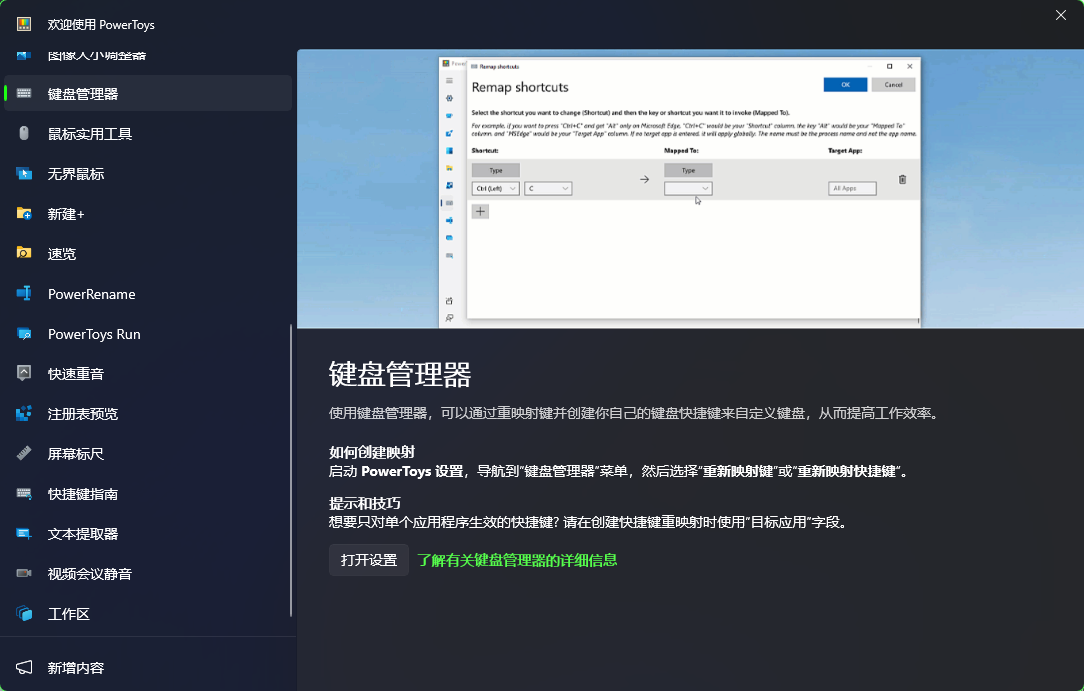Open the PowerToys Run page
Image resolution: width=1084 pixels, height=691 pixels.
[148, 334]
